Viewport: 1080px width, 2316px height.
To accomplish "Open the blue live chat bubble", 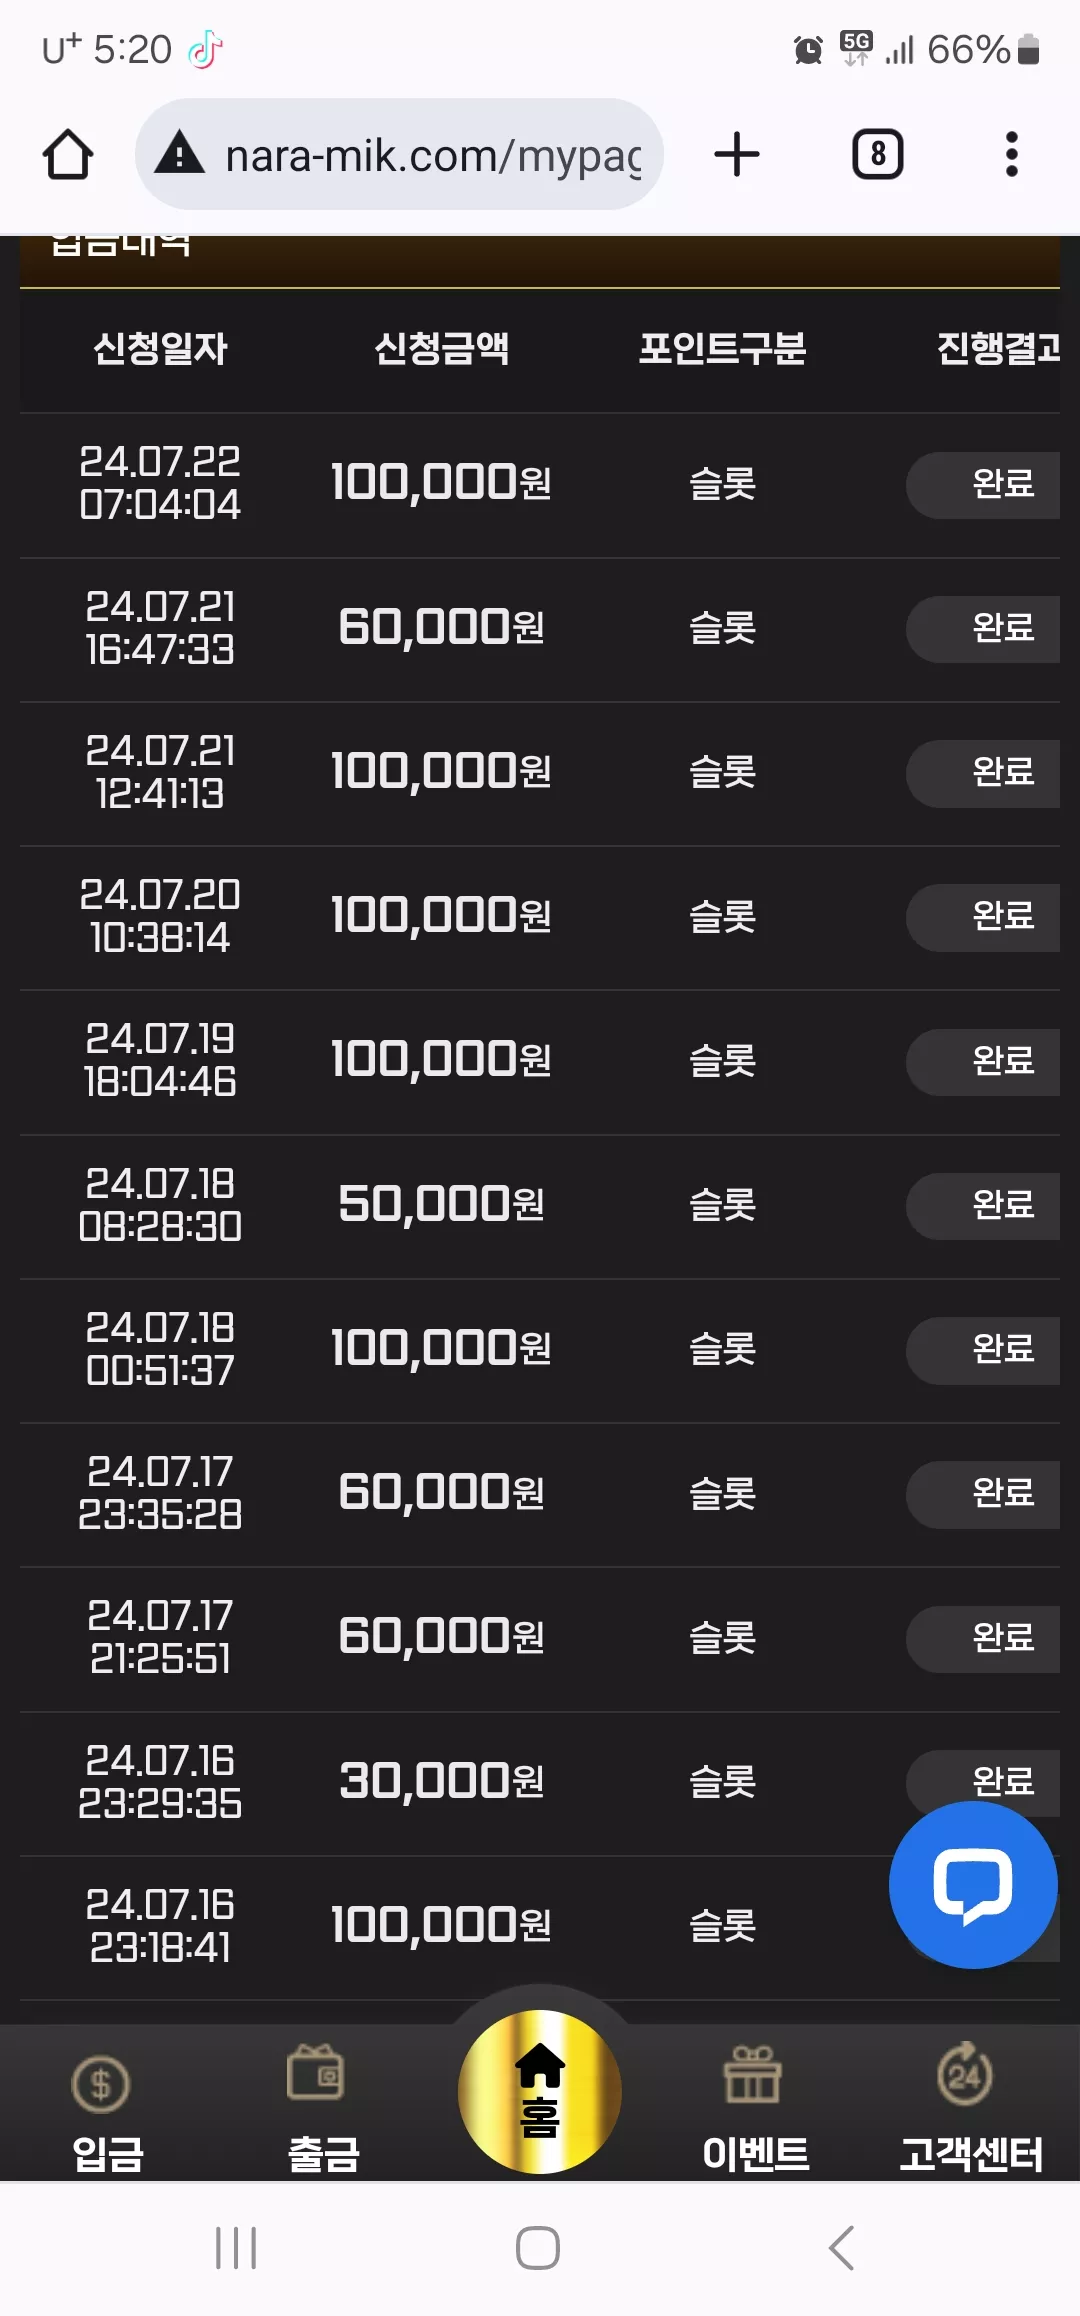I will pyautogui.click(x=973, y=1885).
